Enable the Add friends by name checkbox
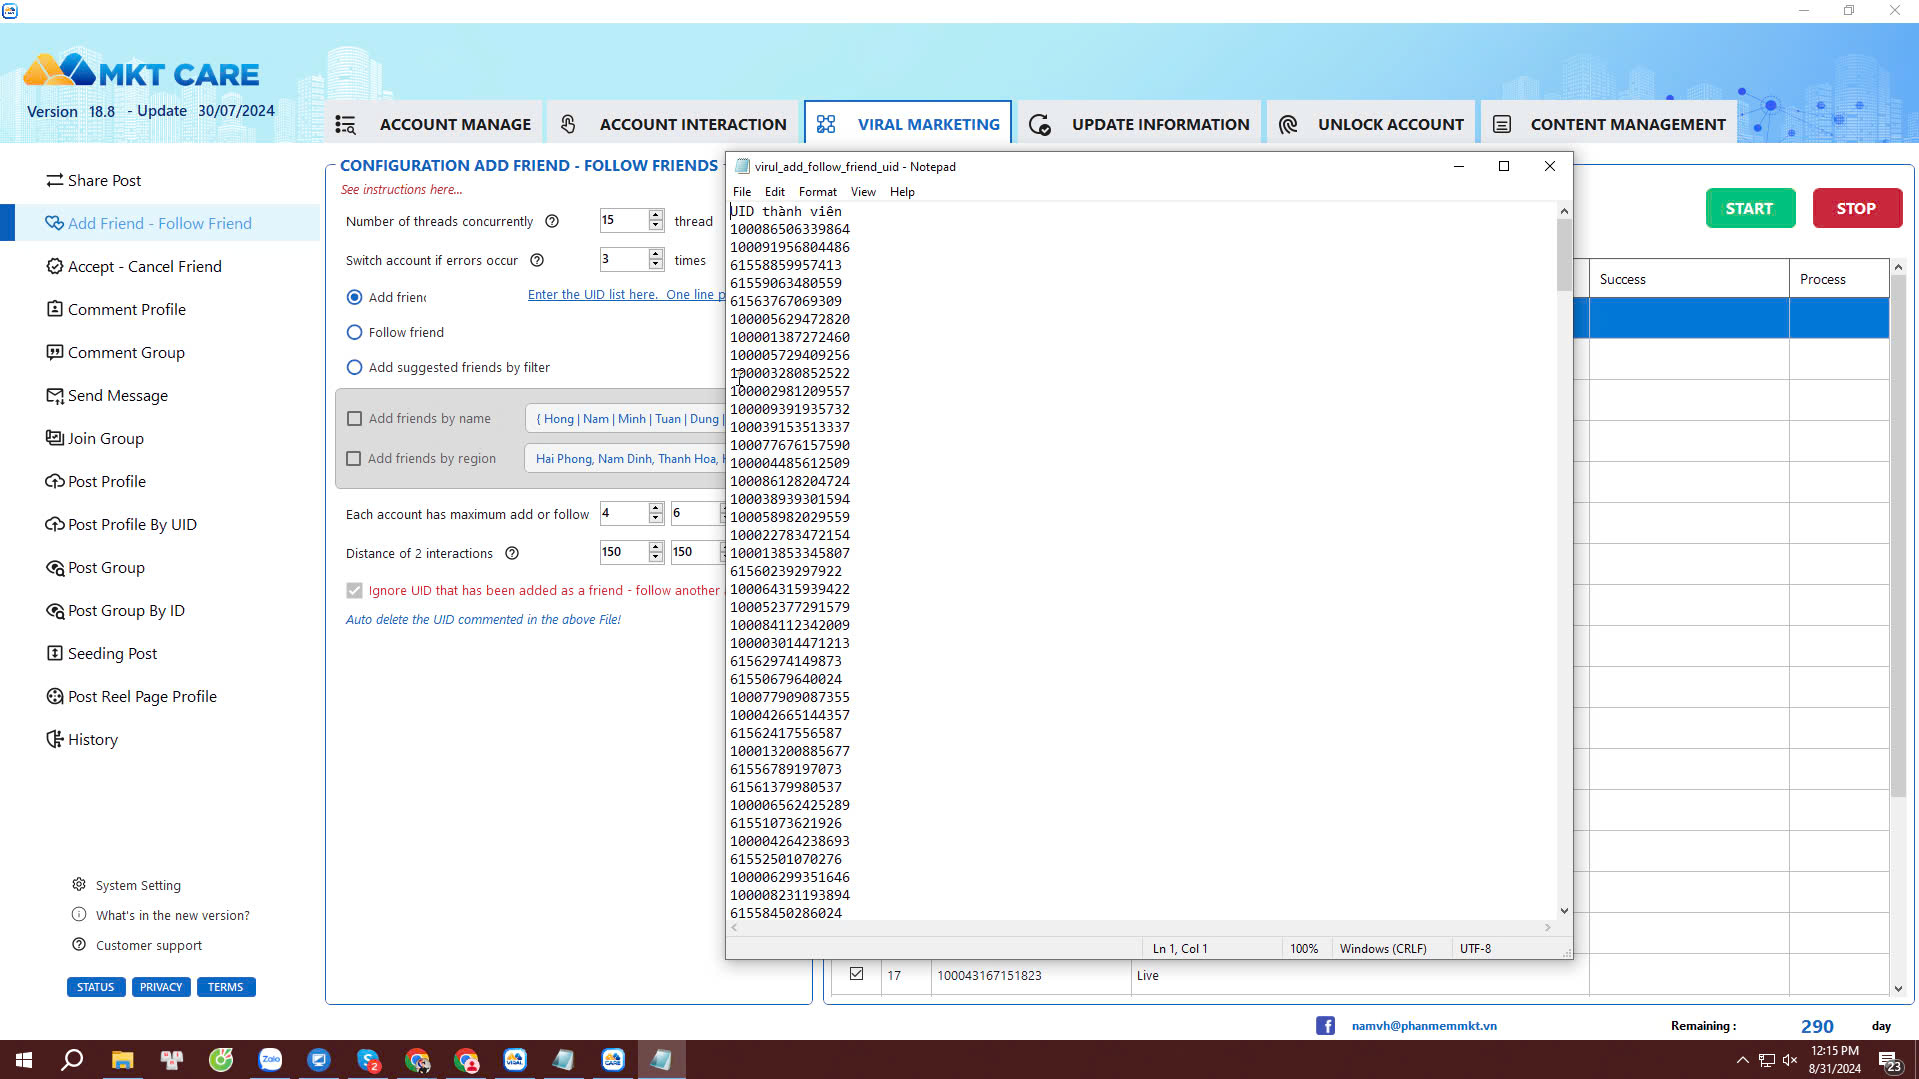The width and height of the screenshot is (1919, 1079). (x=354, y=418)
